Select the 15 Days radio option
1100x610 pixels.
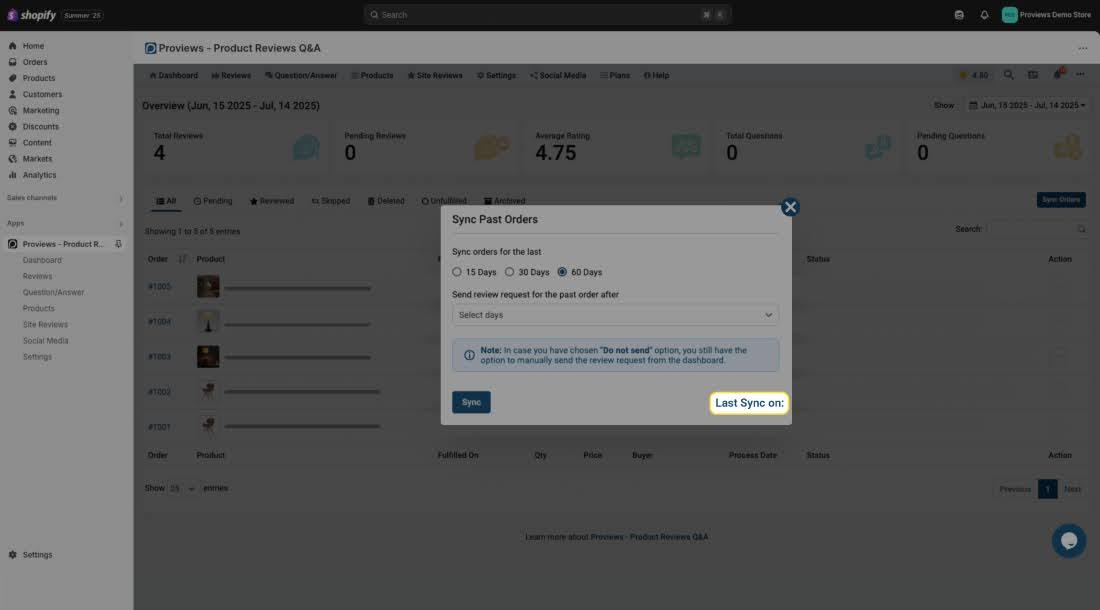457,272
